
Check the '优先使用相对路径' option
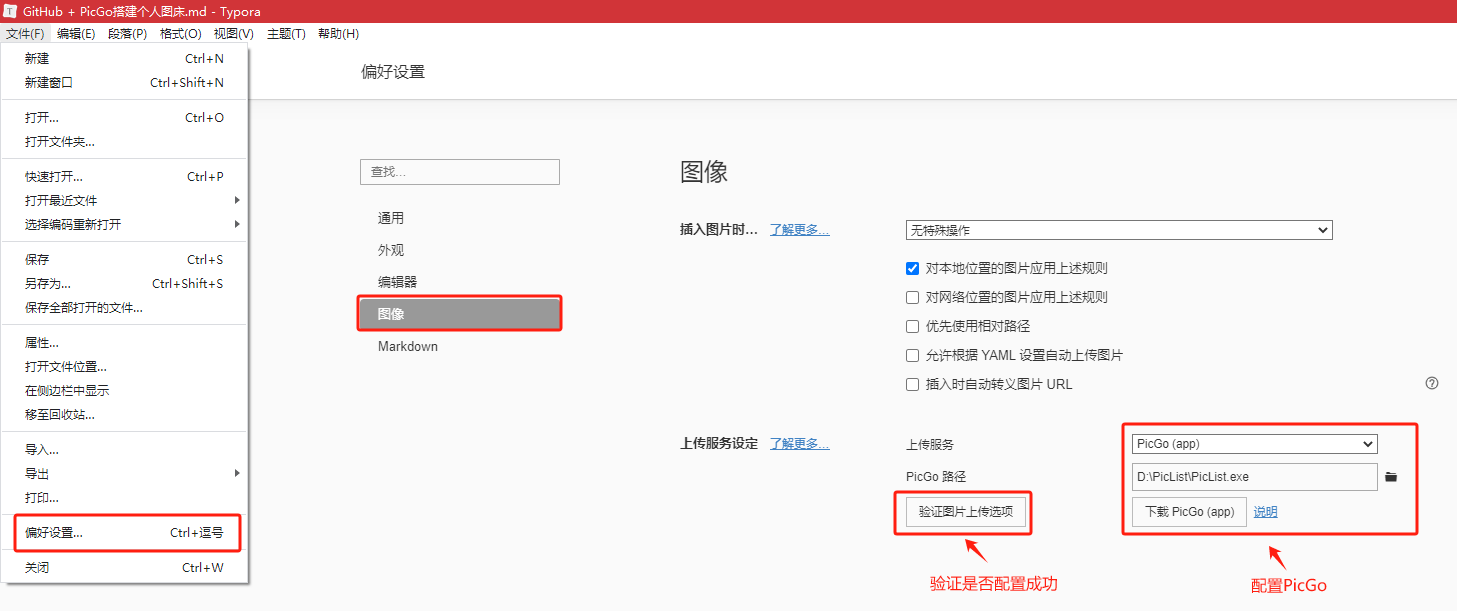pos(912,326)
